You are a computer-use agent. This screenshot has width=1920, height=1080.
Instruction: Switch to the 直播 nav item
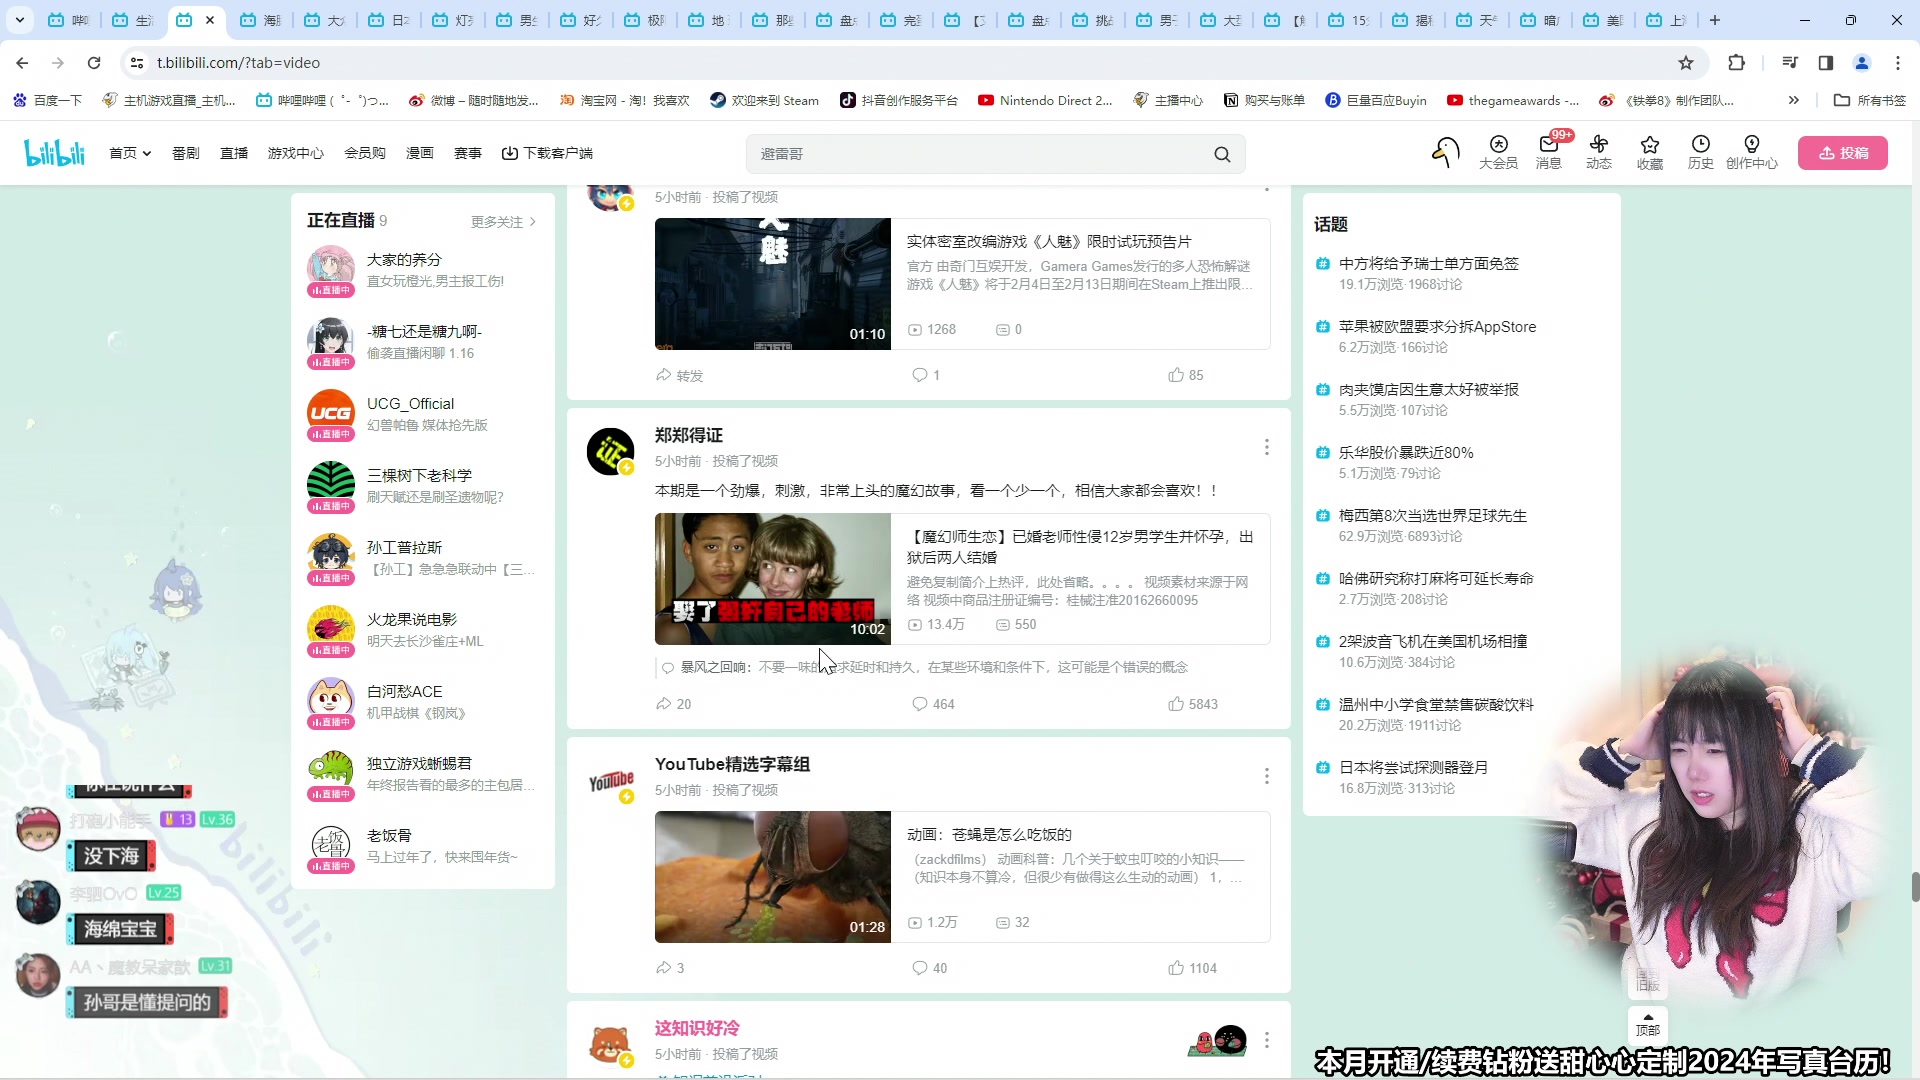click(233, 153)
